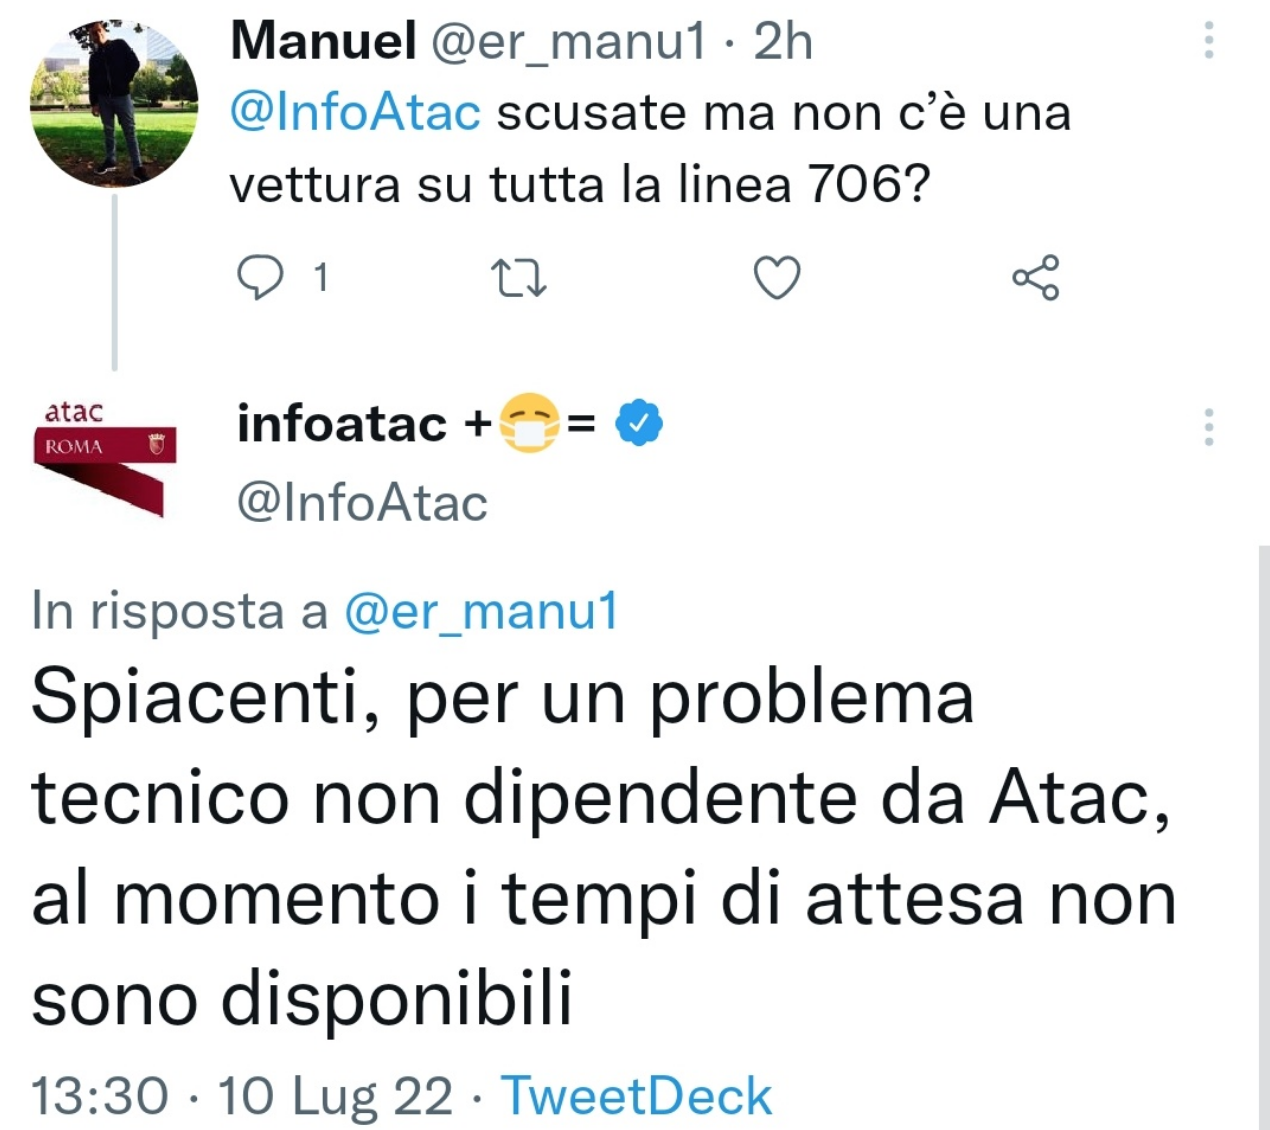Click the blue verified badge next to infoatac
Screen dimensions: 1270x1130
(x=639, y=423)
